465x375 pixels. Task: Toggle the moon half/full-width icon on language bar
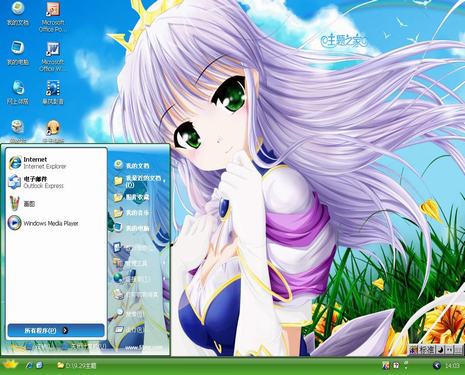click(x=440, y=350)
